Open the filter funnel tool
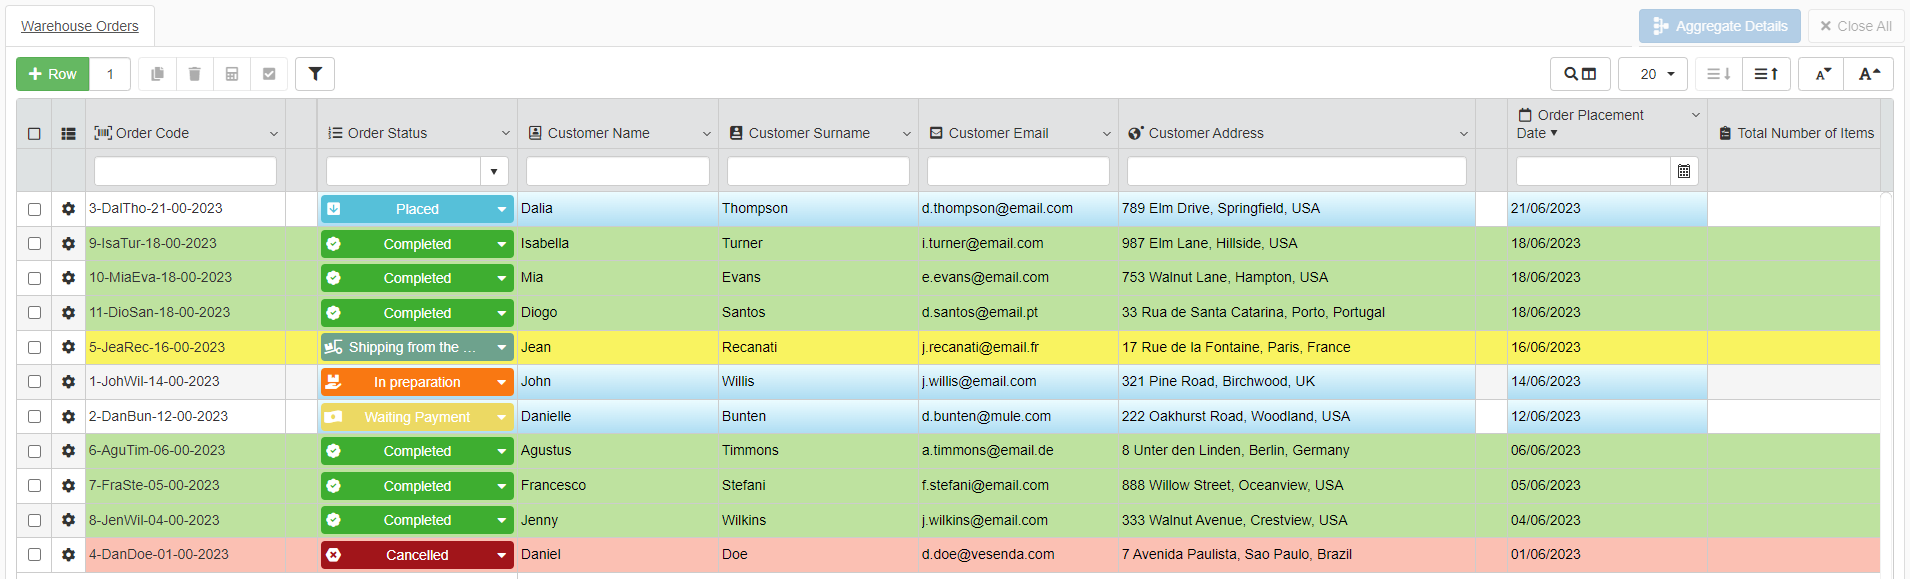The height and width of the screenshot is (579, 1910). (315, 74)
